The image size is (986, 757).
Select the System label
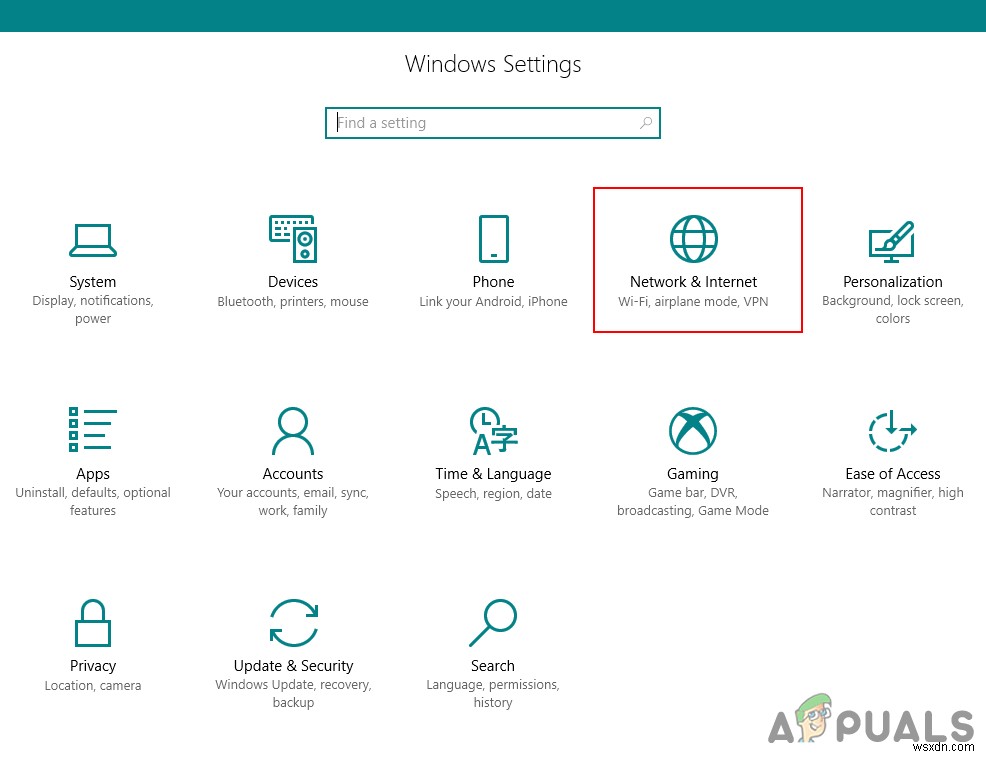click(x=92, y=282)
